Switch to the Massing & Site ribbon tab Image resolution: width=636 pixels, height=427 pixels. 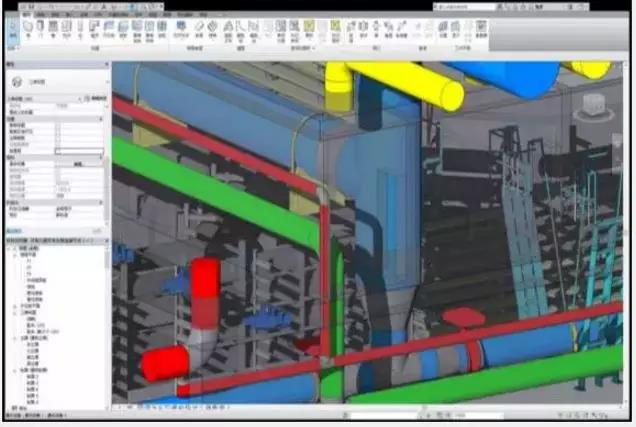120,15
